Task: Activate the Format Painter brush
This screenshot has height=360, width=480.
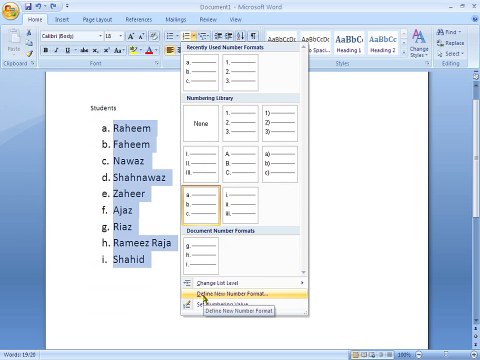Action: coord(29,53)
